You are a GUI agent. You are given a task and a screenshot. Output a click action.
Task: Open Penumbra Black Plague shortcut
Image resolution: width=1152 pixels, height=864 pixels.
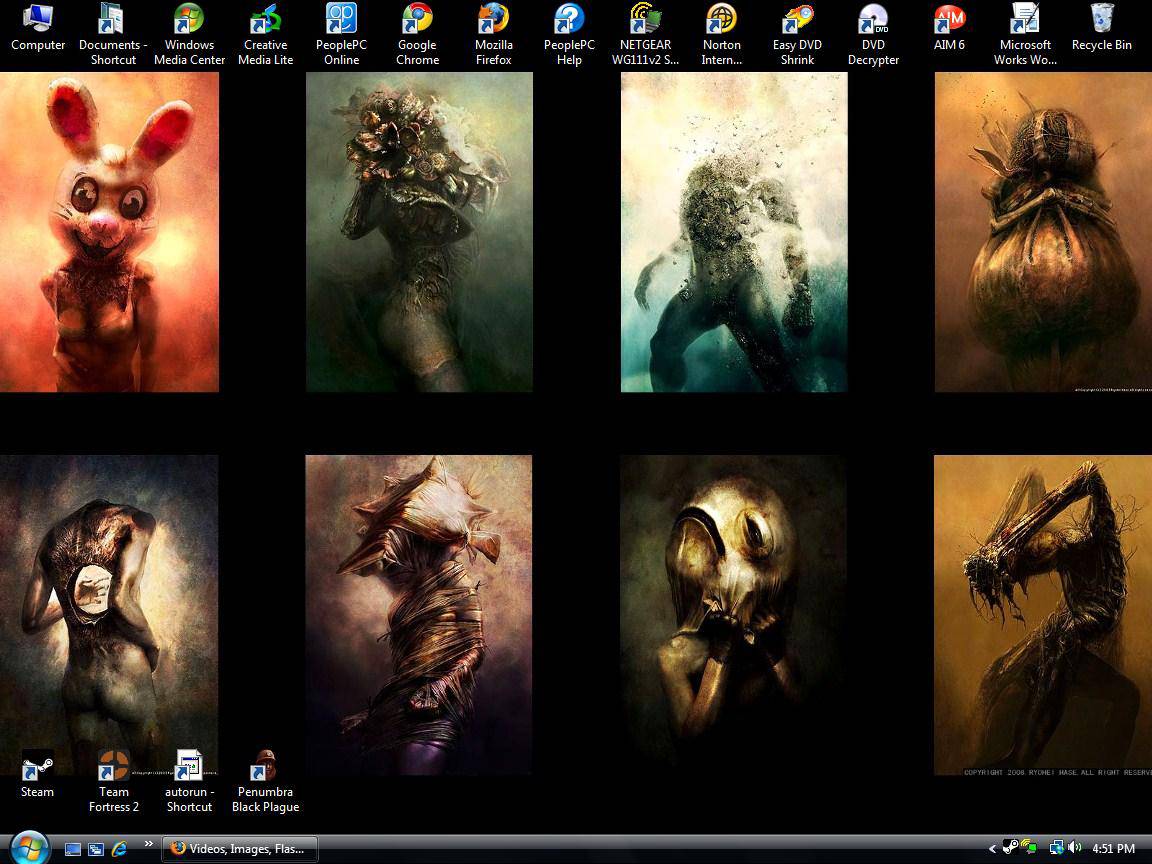pyautogui.click(x=265, y=767)
